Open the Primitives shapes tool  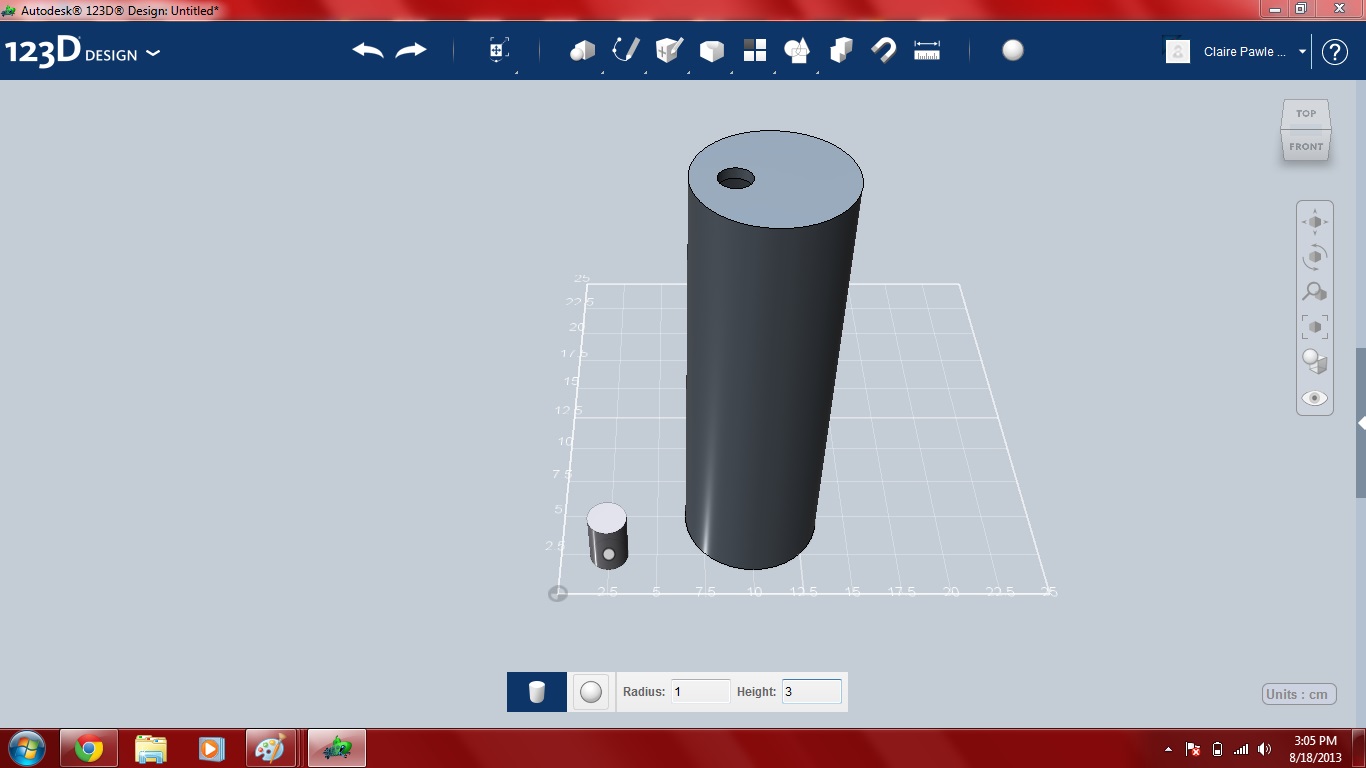(582, 50)
